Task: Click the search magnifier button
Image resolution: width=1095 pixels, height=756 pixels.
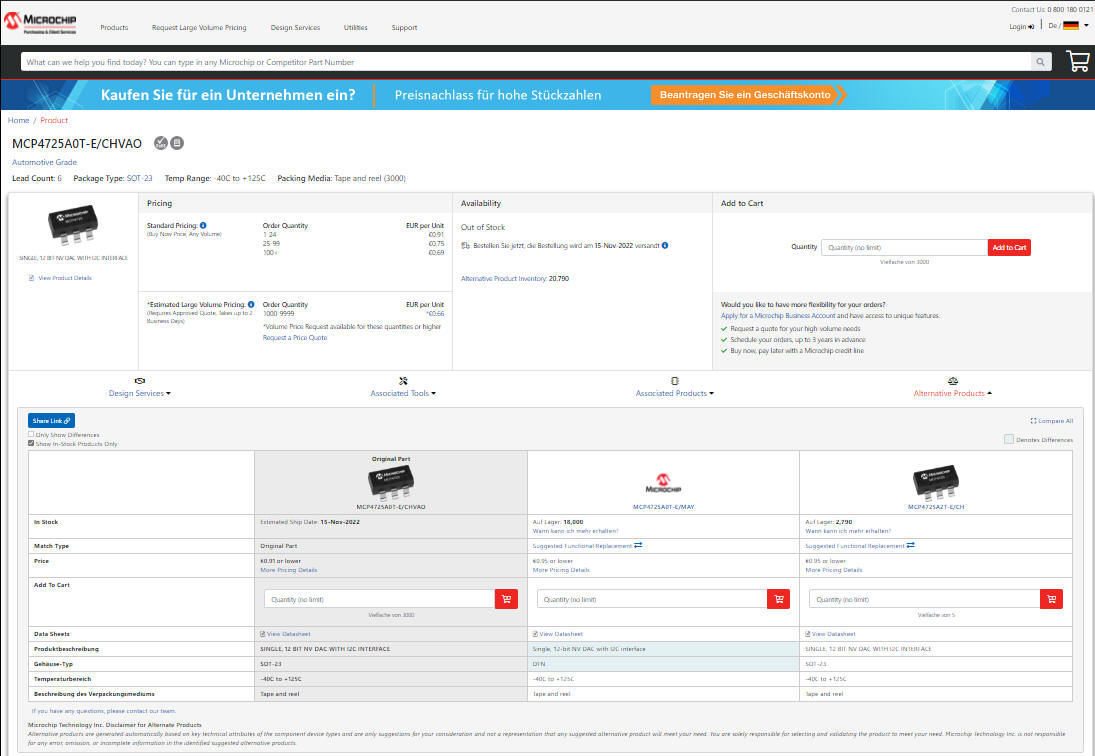Action: 1041,62
